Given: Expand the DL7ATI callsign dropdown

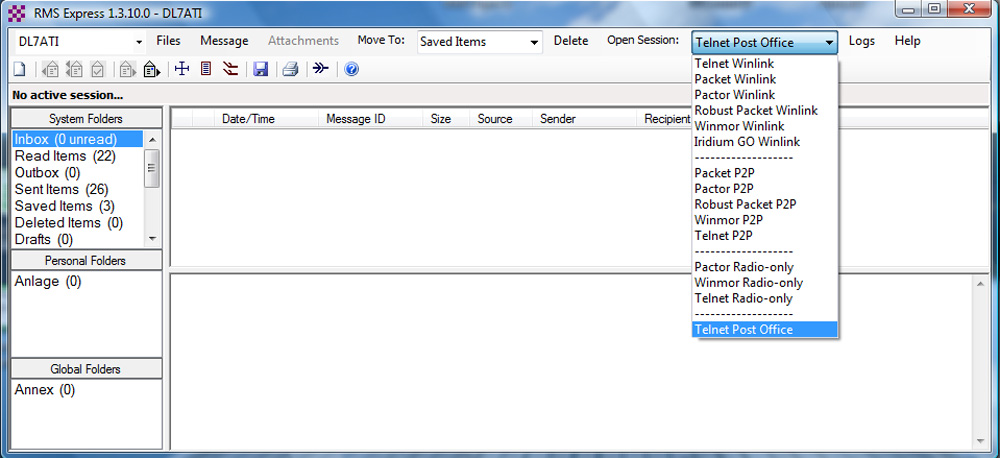Looking at the screenshot, I should [138, 42].
